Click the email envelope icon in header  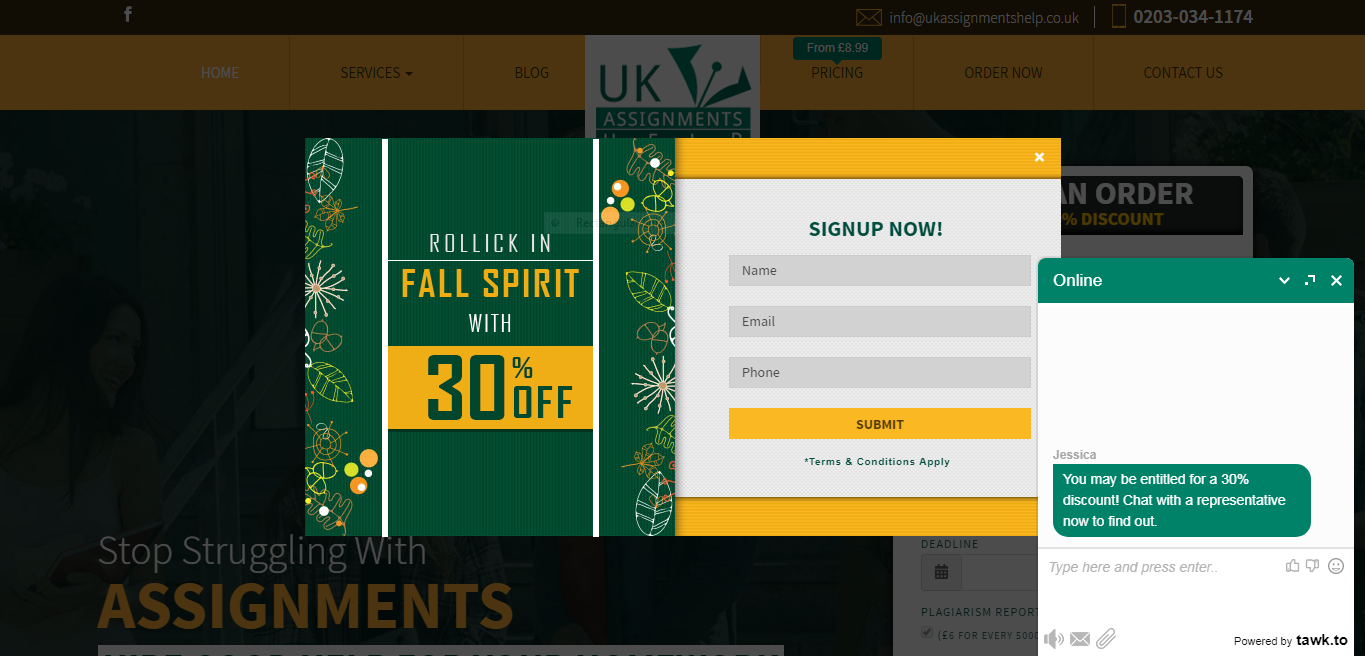pos(869,17)
